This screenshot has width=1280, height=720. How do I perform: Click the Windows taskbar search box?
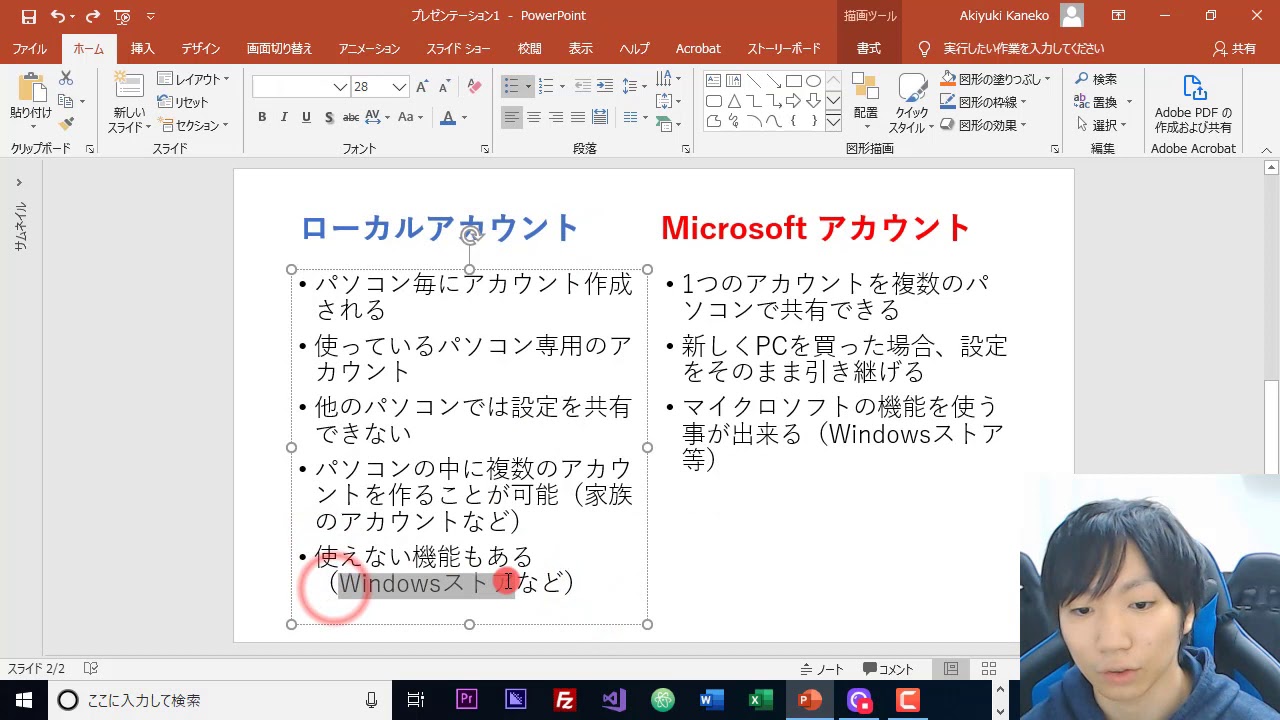[x=220, y=700]
